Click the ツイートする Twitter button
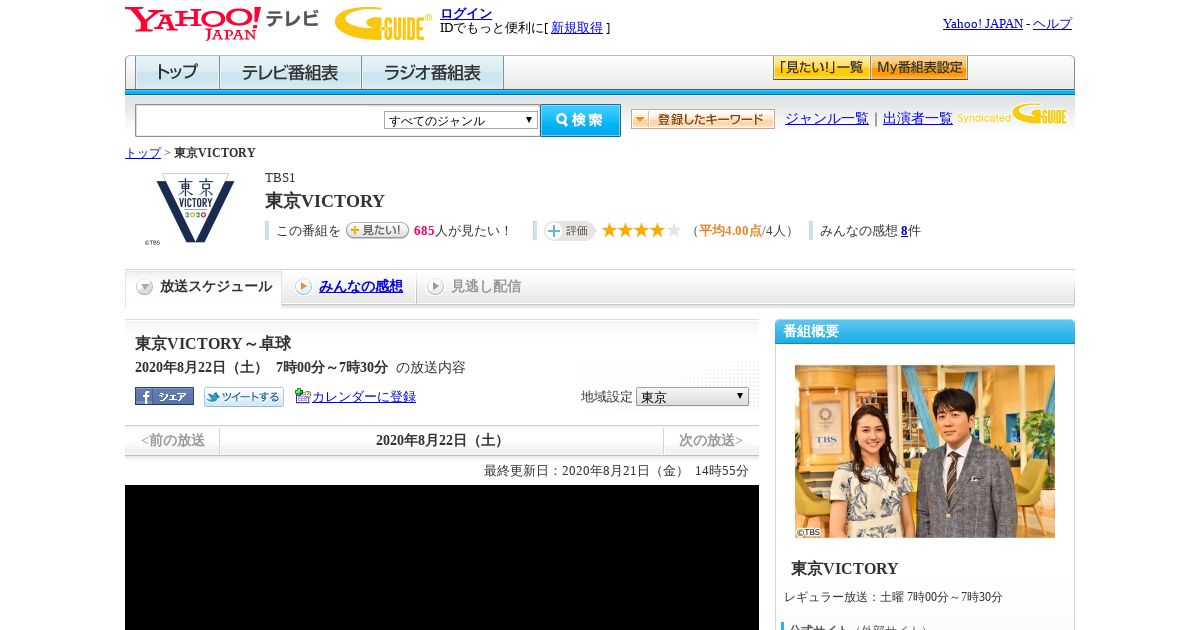Screen dimensions: 1200x630 pos(244,397)
